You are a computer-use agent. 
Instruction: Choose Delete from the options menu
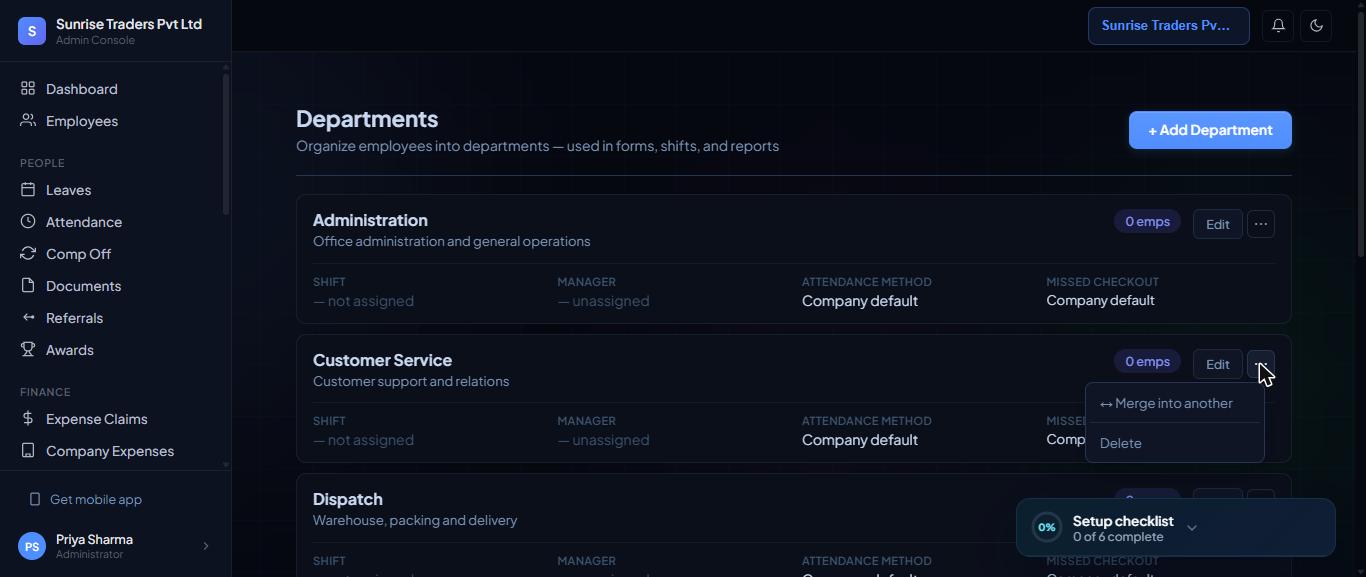tap(1175, 443)
